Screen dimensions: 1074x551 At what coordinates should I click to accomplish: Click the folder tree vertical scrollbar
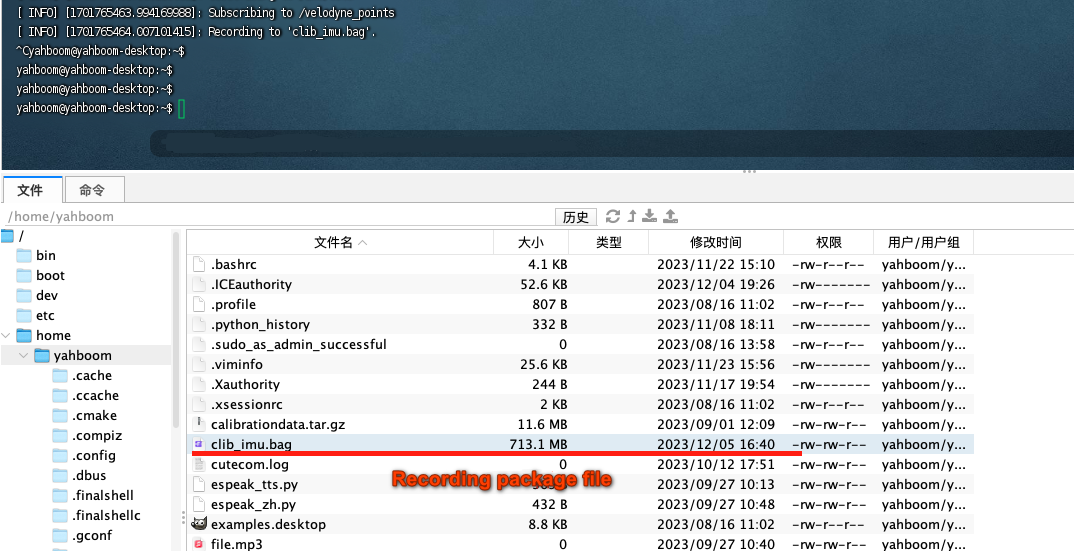click(176, 329)
